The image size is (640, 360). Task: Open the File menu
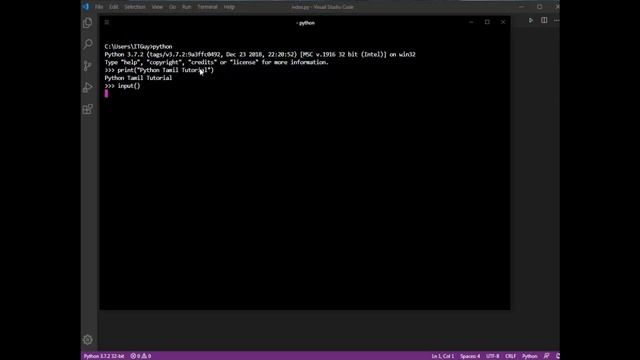99,7
